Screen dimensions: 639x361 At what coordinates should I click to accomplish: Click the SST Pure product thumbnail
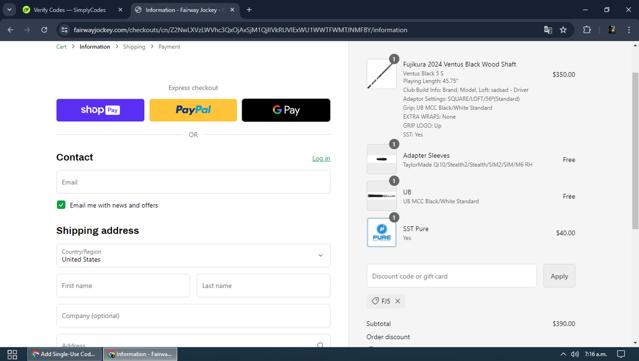[x=381, y=232]
